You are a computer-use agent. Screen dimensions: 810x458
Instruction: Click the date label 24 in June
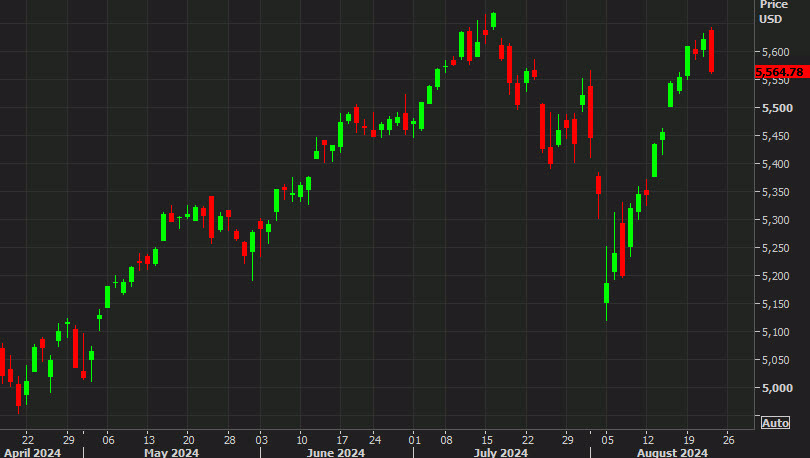[x=375, y=440]
